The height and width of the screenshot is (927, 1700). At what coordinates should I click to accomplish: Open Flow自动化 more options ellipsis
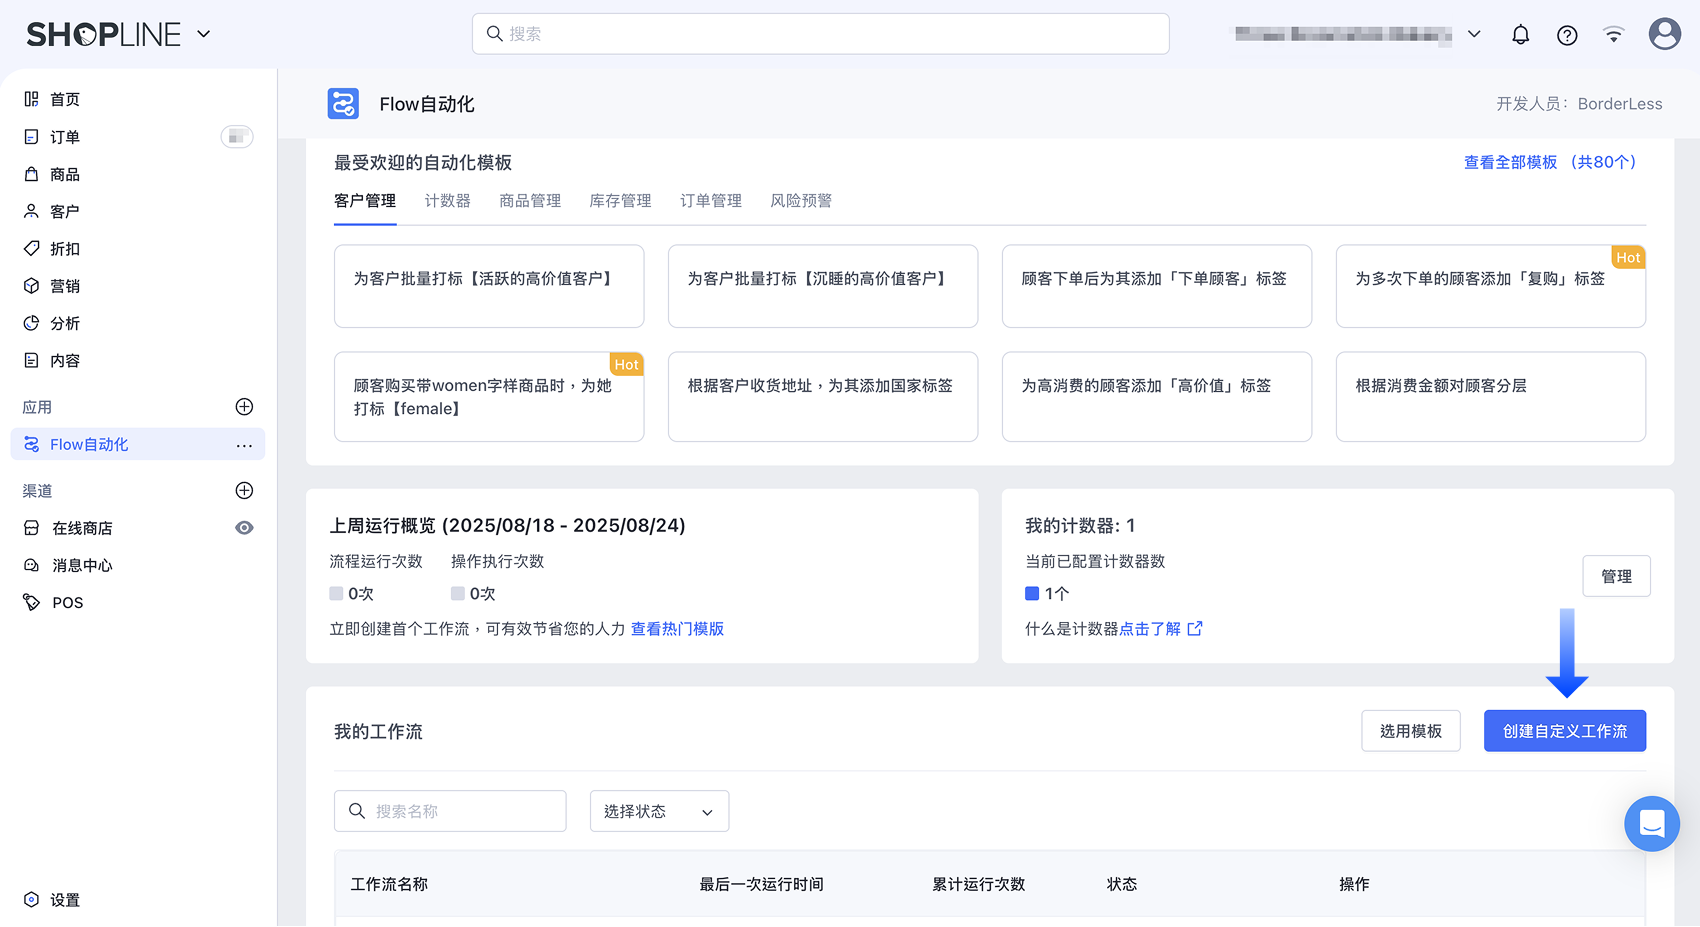tap(244, 445)
